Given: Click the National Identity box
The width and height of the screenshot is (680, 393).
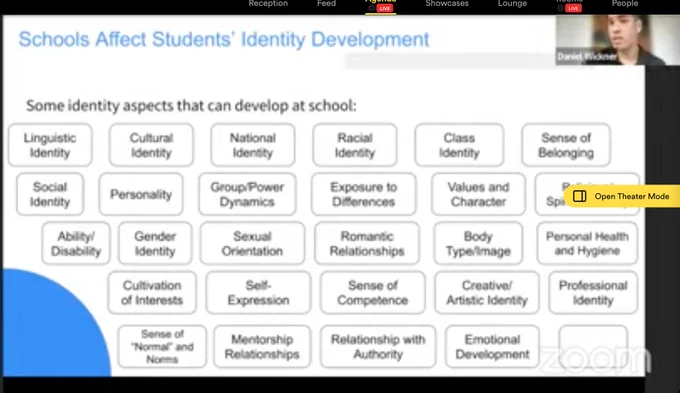Looking at the screenshot, I should click(x=253, y=145).
